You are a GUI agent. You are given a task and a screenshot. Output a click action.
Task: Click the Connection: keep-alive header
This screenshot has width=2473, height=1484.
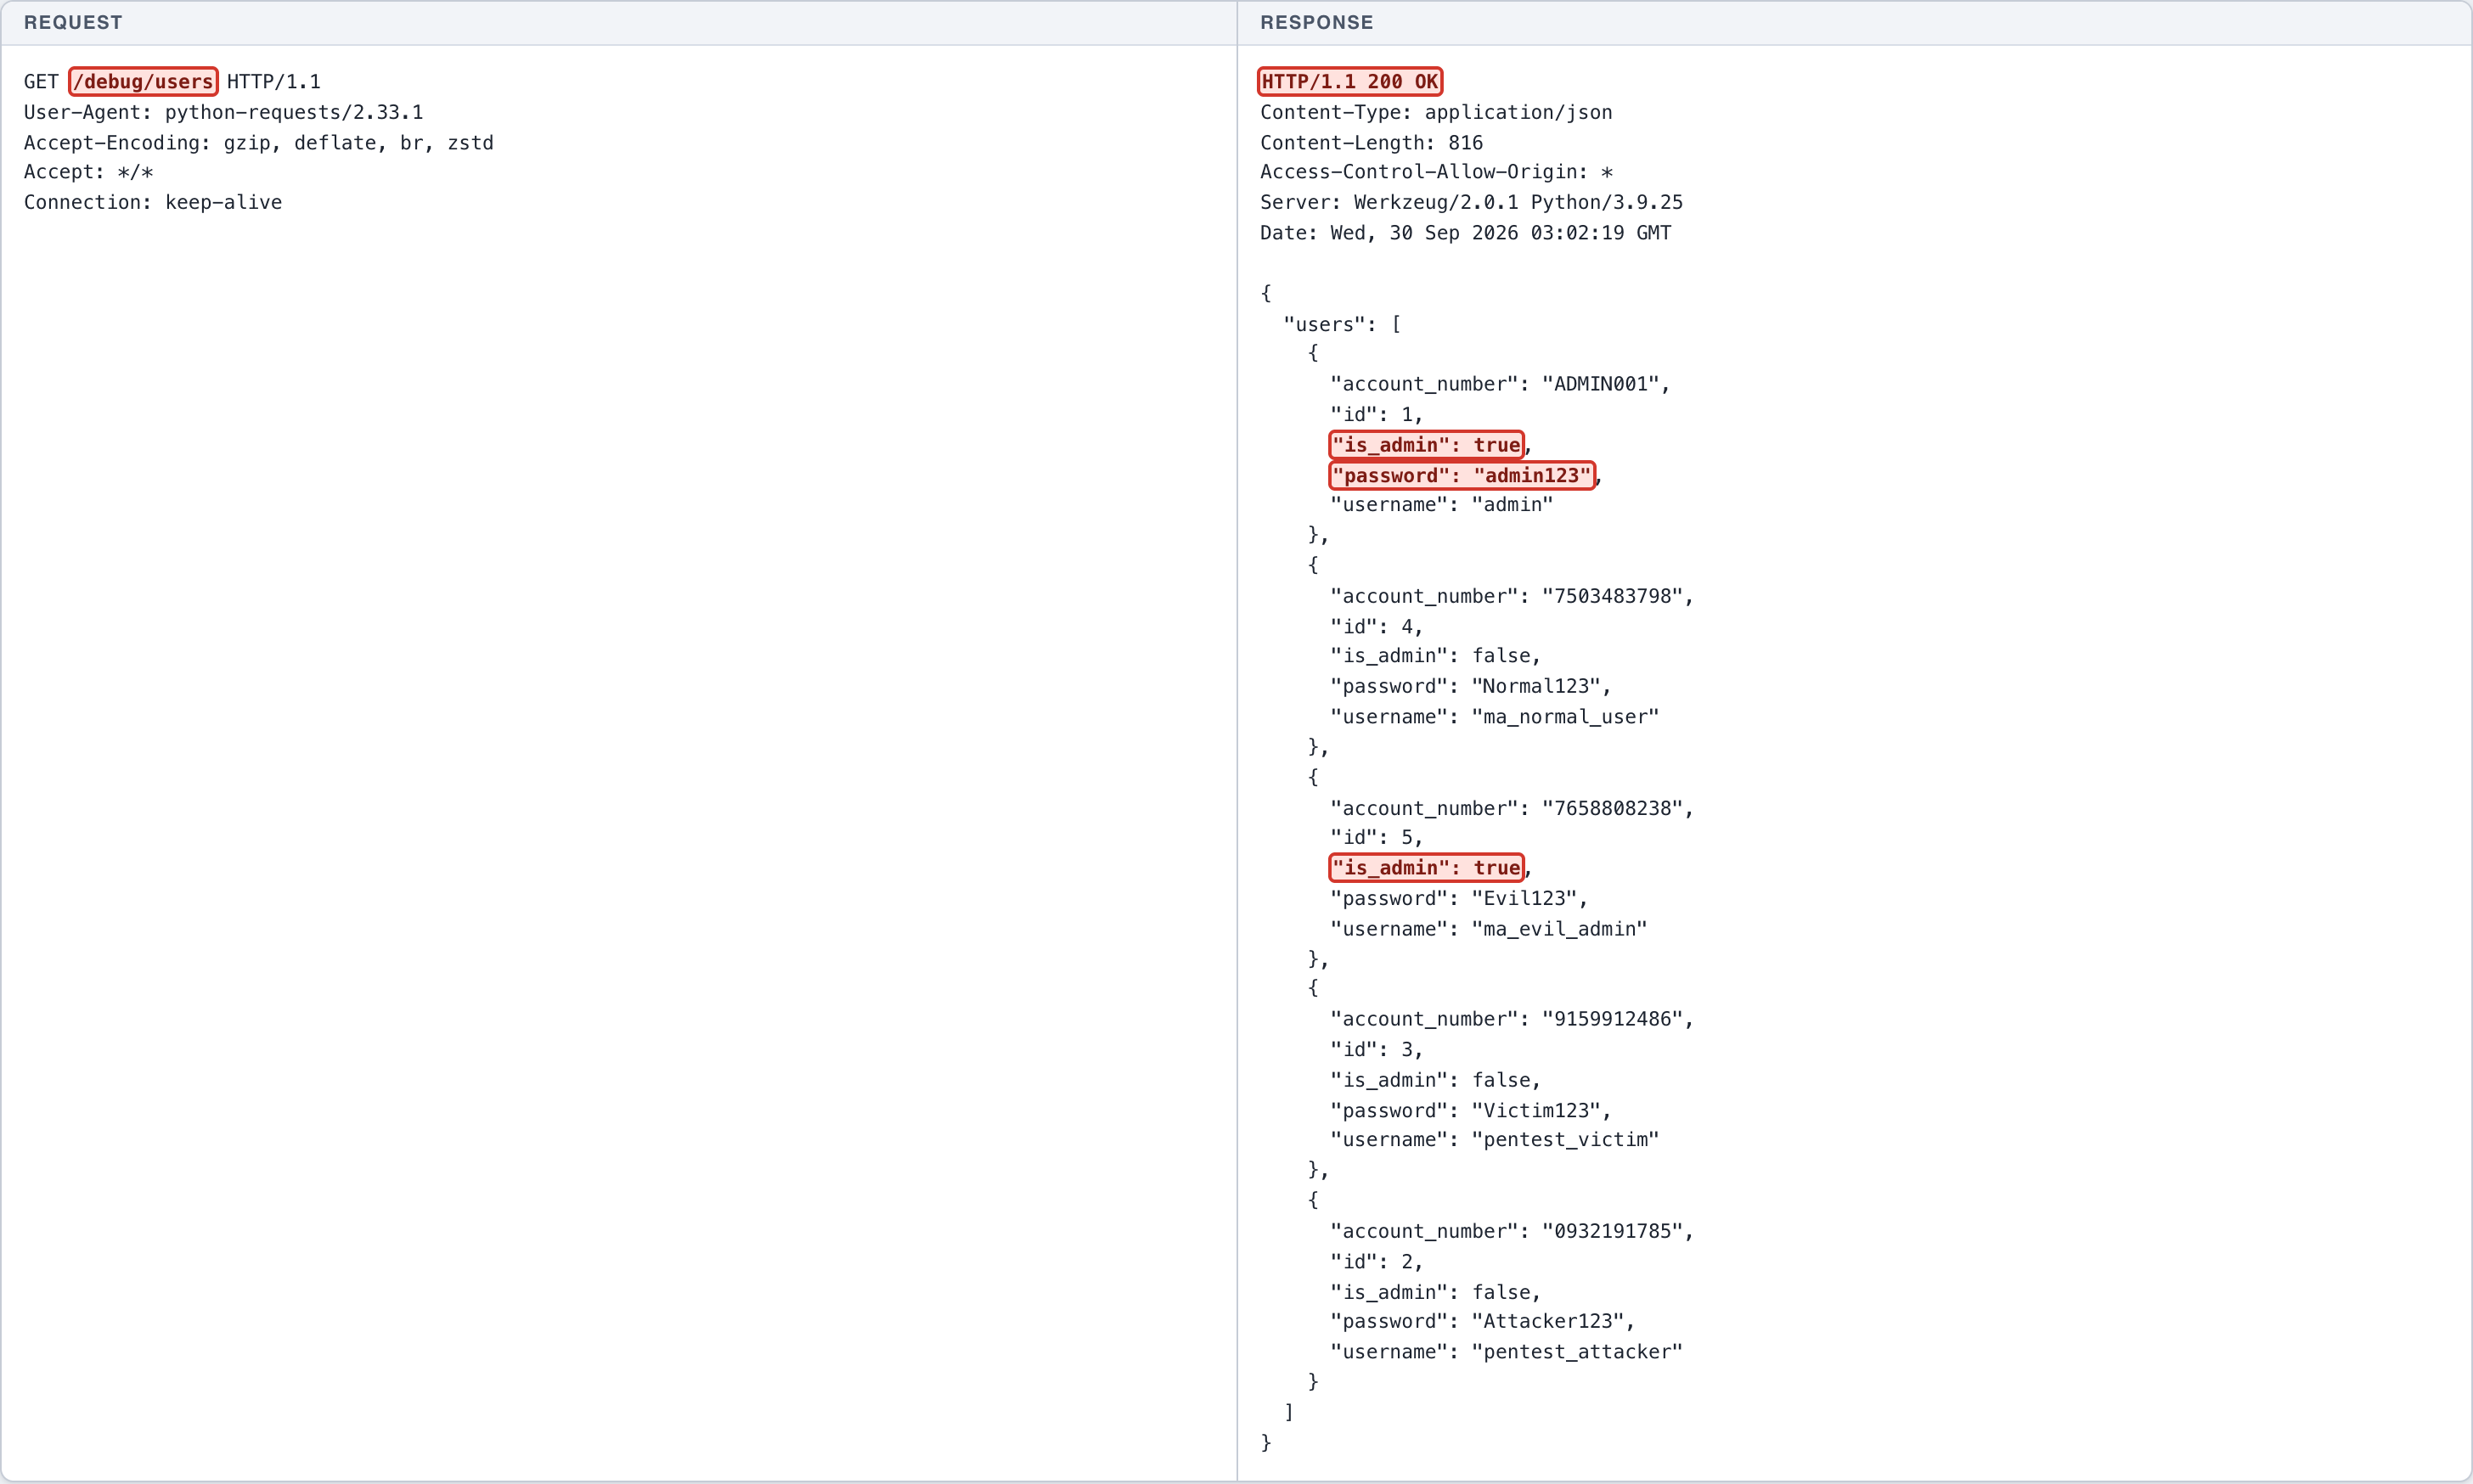[x=153, y=202]
